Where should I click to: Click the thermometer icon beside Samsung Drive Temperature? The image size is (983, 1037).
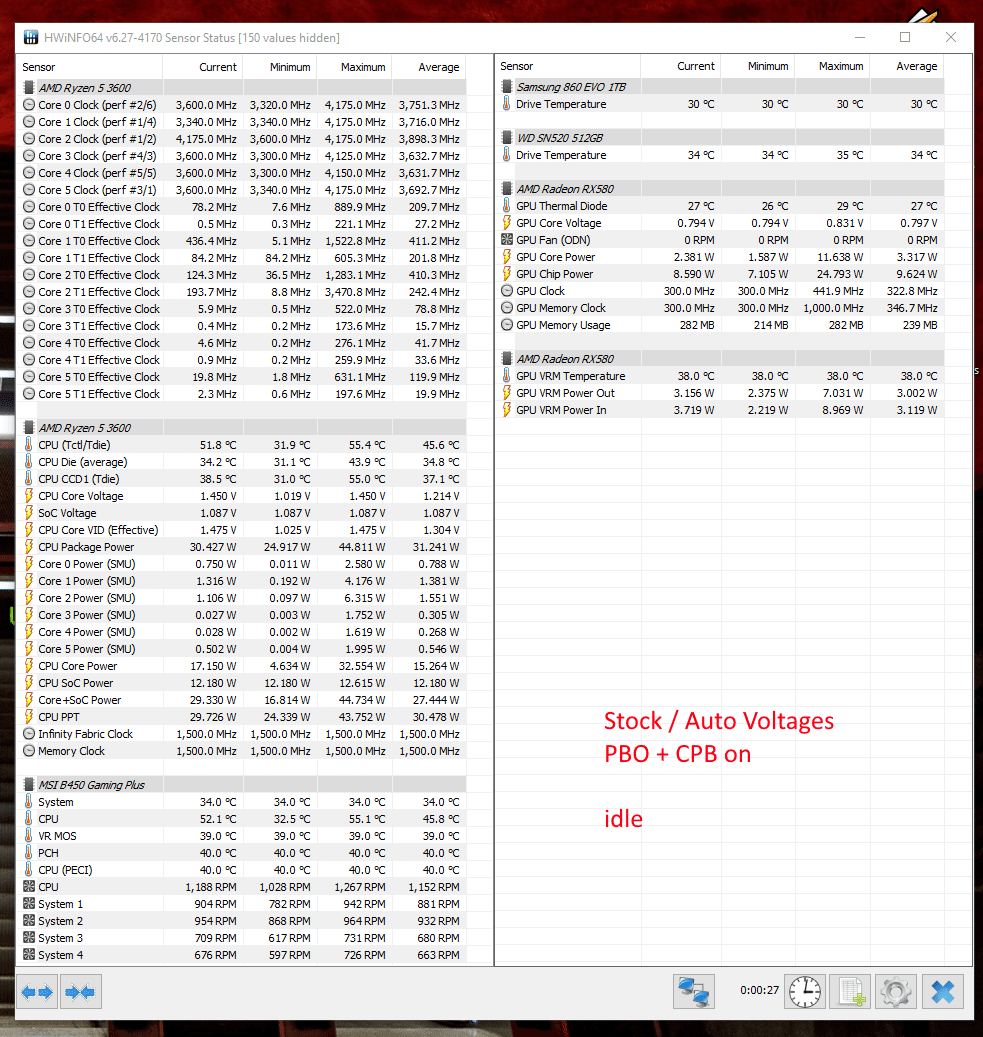click(507, 104)
